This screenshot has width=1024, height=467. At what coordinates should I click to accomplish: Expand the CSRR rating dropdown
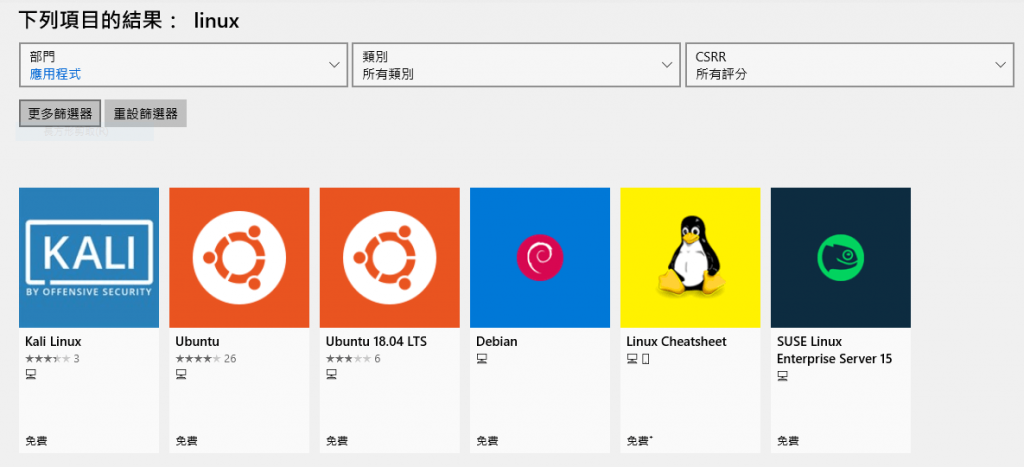[850, 65]
